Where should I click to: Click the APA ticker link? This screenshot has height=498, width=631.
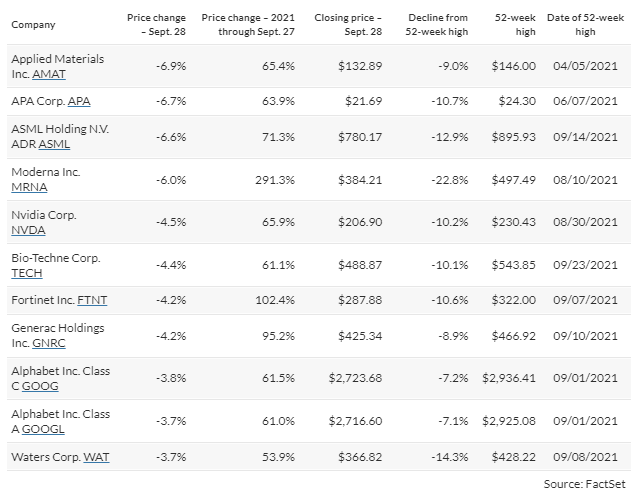pyautogui.click(x=77, y=102)
